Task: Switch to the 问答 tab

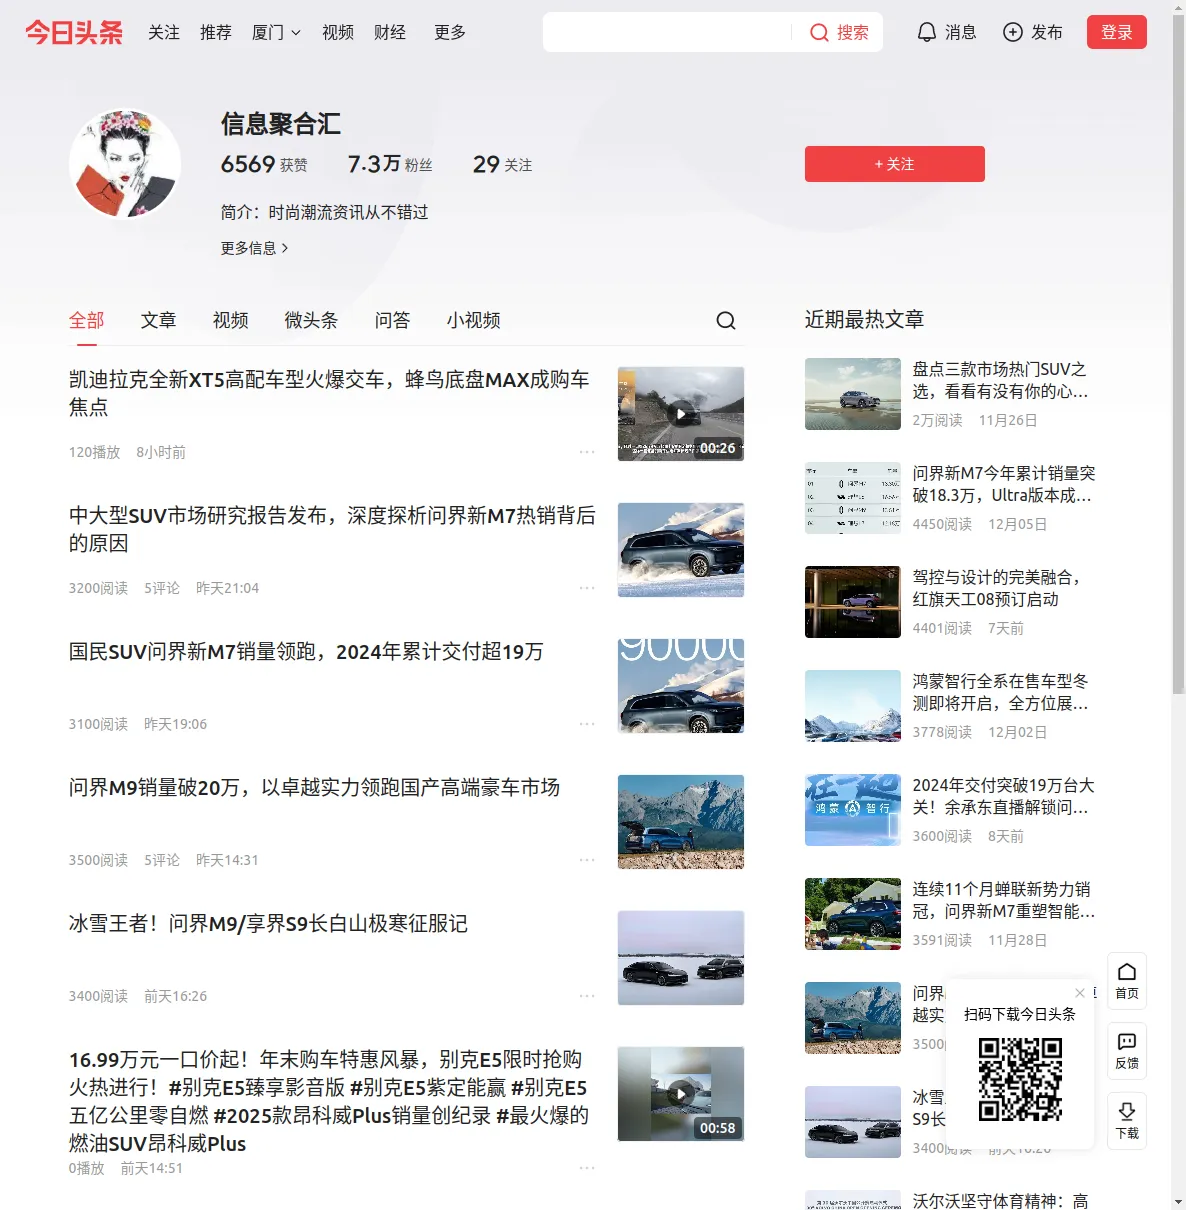Action: click(393, 320)
